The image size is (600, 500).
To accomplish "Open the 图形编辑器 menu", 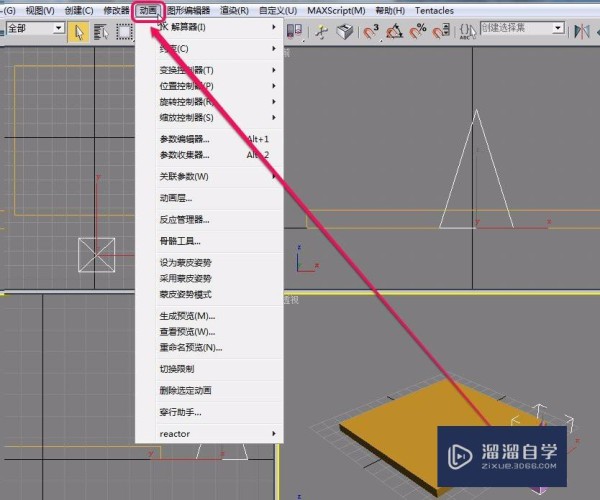I will coord(189,11).
